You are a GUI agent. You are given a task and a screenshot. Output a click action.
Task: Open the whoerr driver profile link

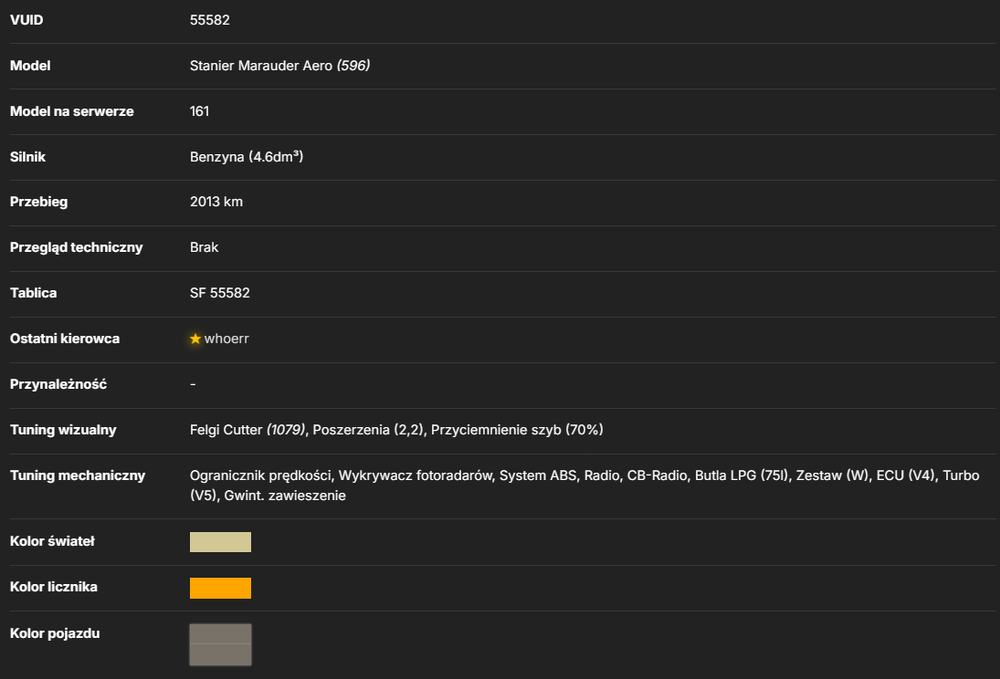click(x=226, y=339)
